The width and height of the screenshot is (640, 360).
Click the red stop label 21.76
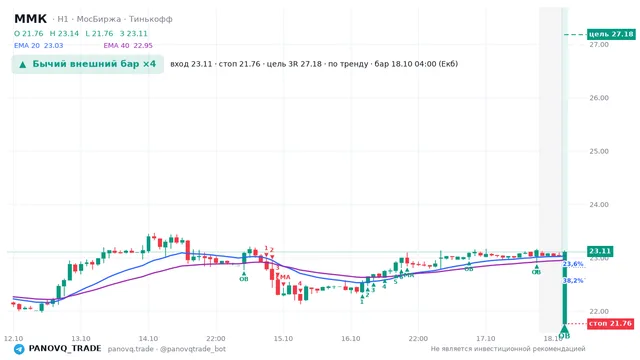coord(610,323)
